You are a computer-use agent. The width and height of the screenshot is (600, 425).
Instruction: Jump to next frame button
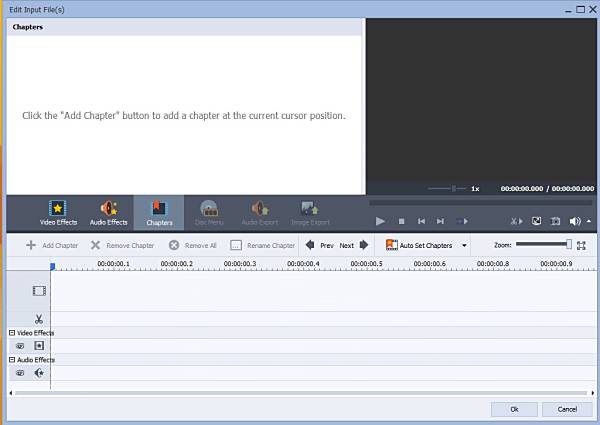[440, 221]
